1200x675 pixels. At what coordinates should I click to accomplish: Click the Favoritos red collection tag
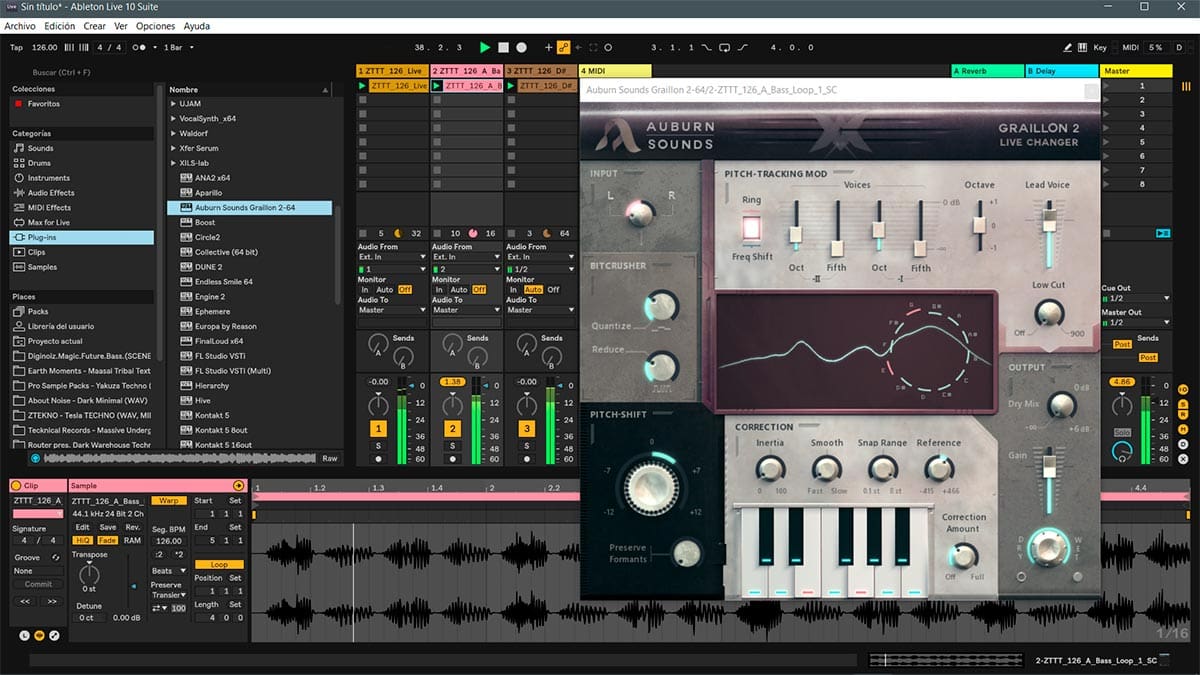[18, 104]
